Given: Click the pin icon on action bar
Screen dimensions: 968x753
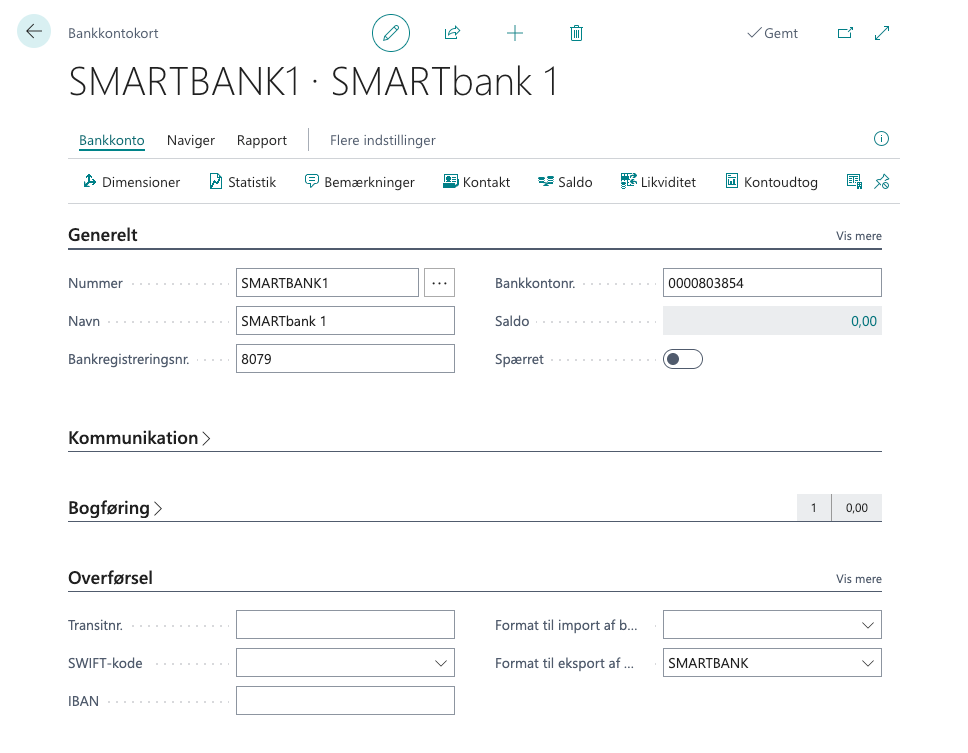Looking at the screenshot, I should [881, 182].
